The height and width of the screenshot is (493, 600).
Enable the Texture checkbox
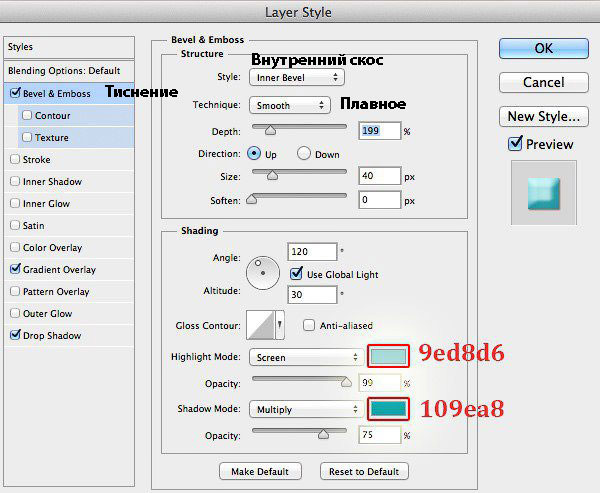tap(27, 137)
